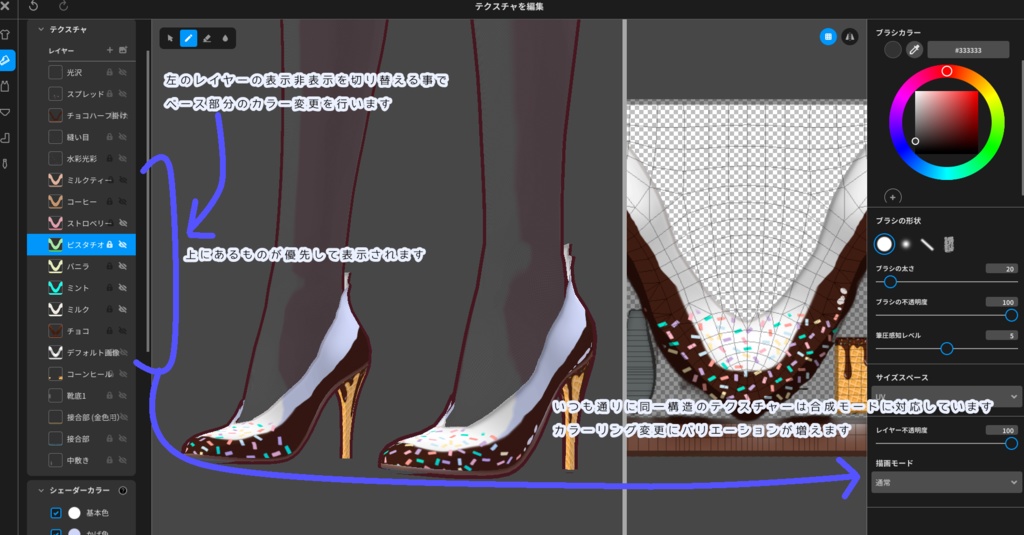Add a color to palette with the plus button

[893, 197]
